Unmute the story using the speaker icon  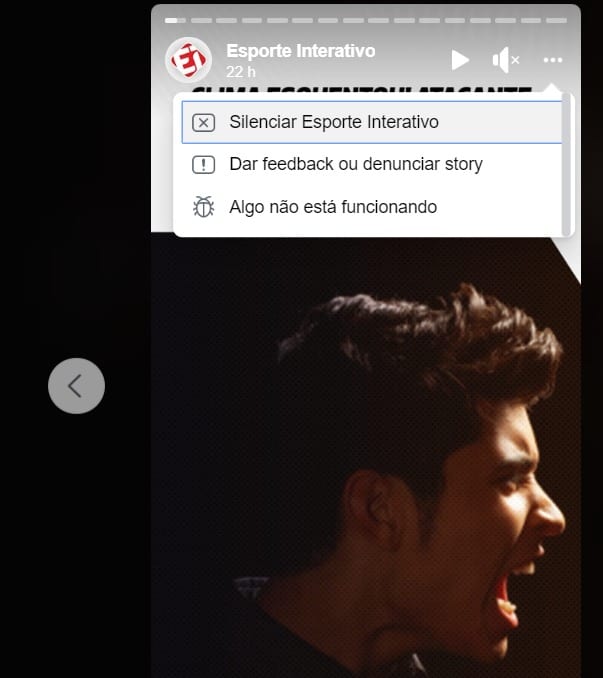click(x=505, y=60)
